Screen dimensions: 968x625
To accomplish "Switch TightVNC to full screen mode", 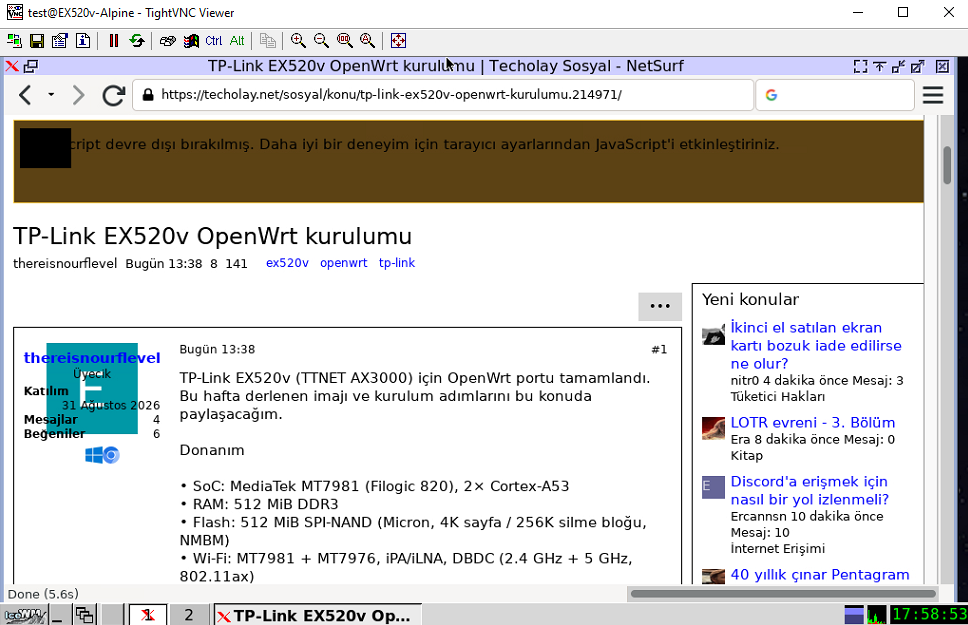I will (x=398, y=41).
